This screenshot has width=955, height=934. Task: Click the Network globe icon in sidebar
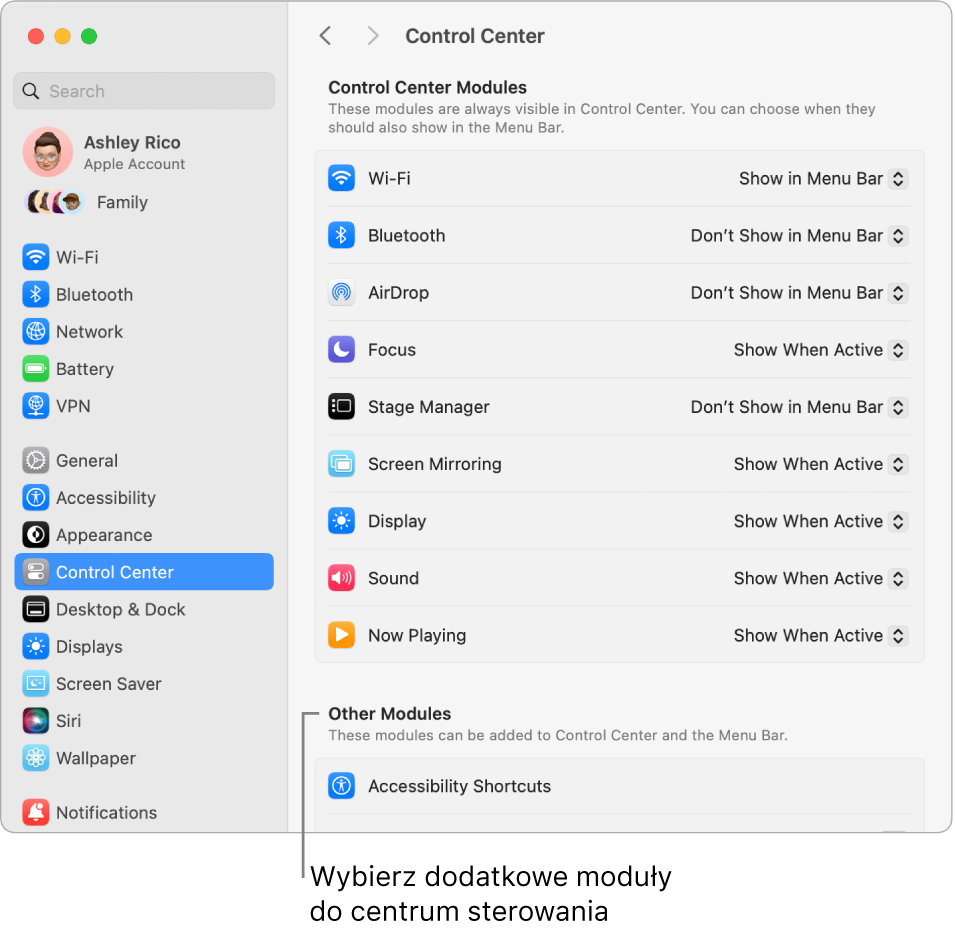pos(36,331)
